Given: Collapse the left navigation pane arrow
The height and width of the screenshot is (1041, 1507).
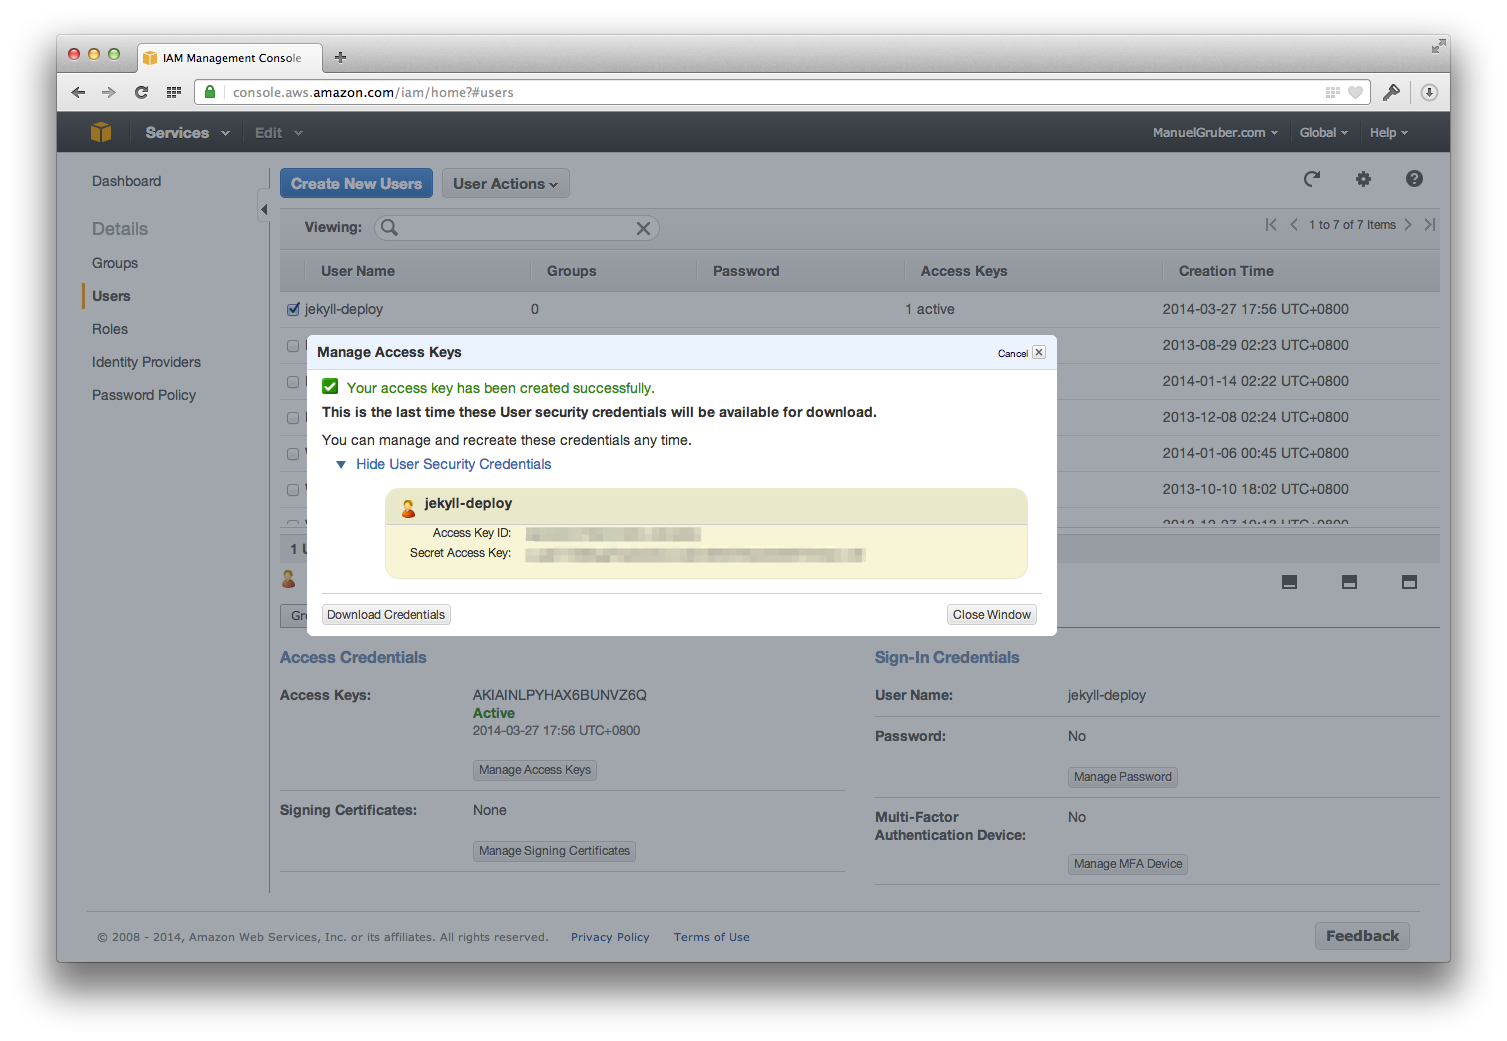Looking at the screenshot, I should tap(264, 209).
